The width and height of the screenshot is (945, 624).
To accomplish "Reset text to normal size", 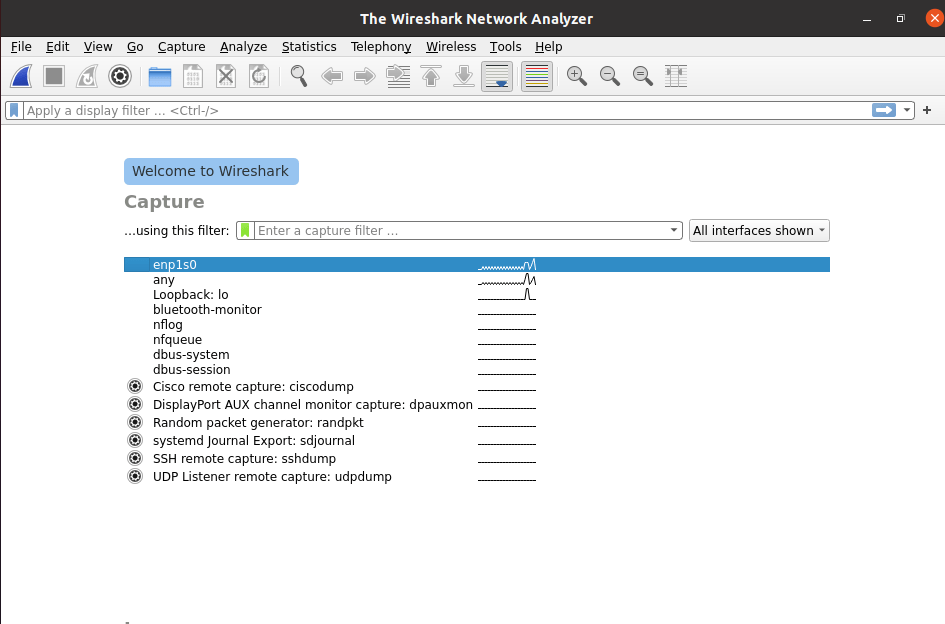I will pyautogui.click(x=643, y=77).
